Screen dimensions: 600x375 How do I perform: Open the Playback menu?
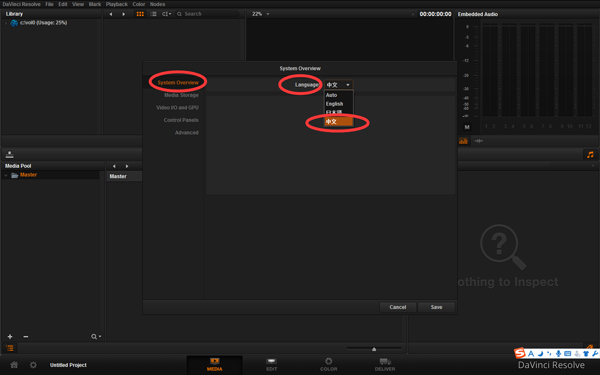point(117,4)
